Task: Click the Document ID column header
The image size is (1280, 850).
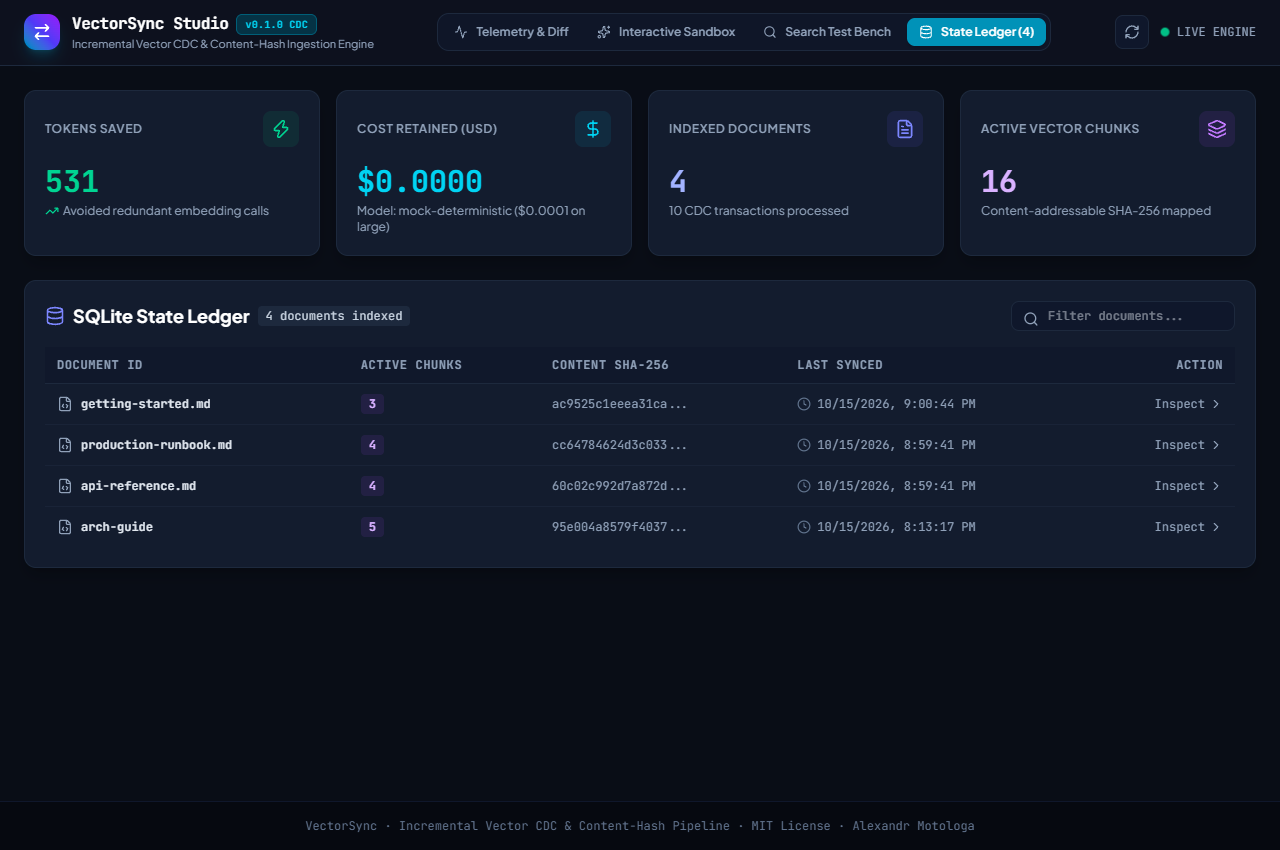Action: coord(100,365)
